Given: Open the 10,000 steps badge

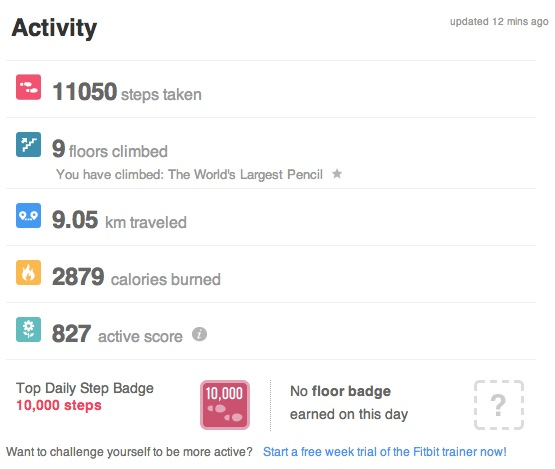Looking at the screenshot, I should pos(225,405).
